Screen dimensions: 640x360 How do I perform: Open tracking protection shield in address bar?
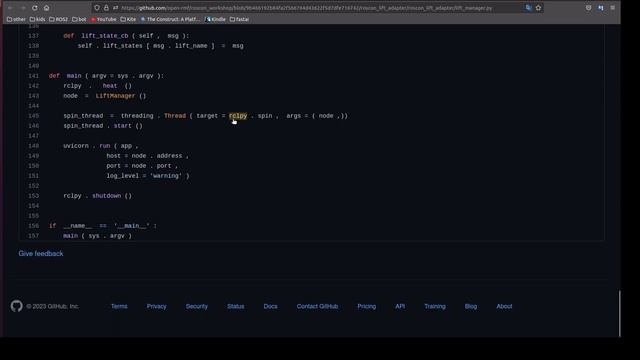(97, 8)
